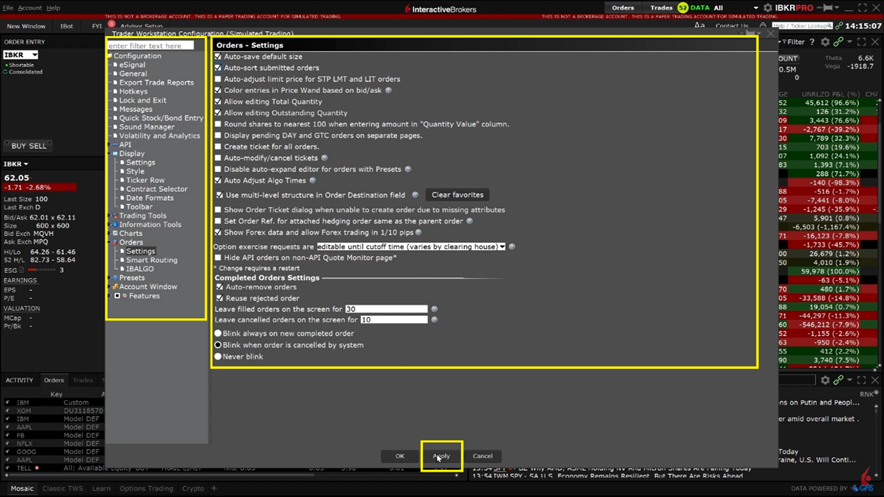Switch to the Classic TWS tab
The height and width of the screenshot is (497, 884).
point(62,489)
